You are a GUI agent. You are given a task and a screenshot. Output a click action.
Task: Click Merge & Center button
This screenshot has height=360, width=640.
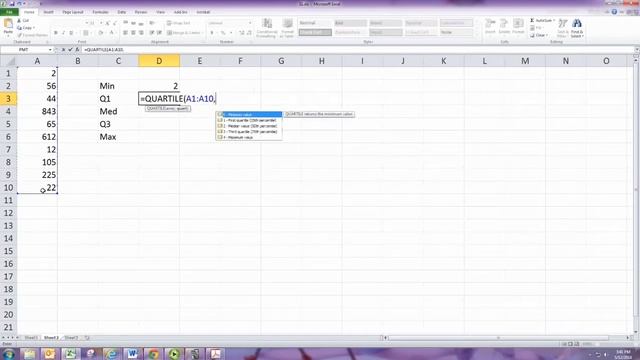pos(184,33)
